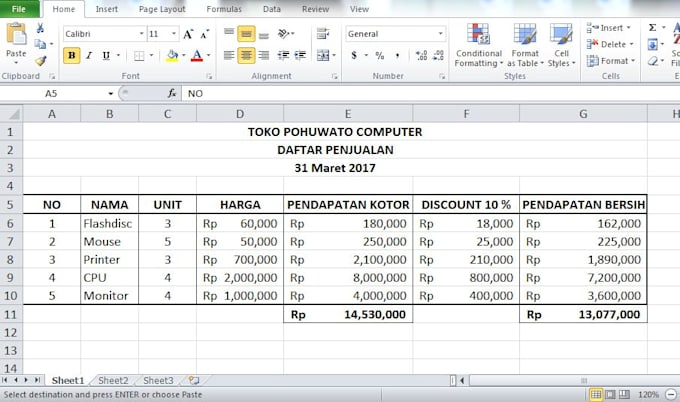Switch to the Page Layout tab
This screenshot has width=680, height=402.
162,9
